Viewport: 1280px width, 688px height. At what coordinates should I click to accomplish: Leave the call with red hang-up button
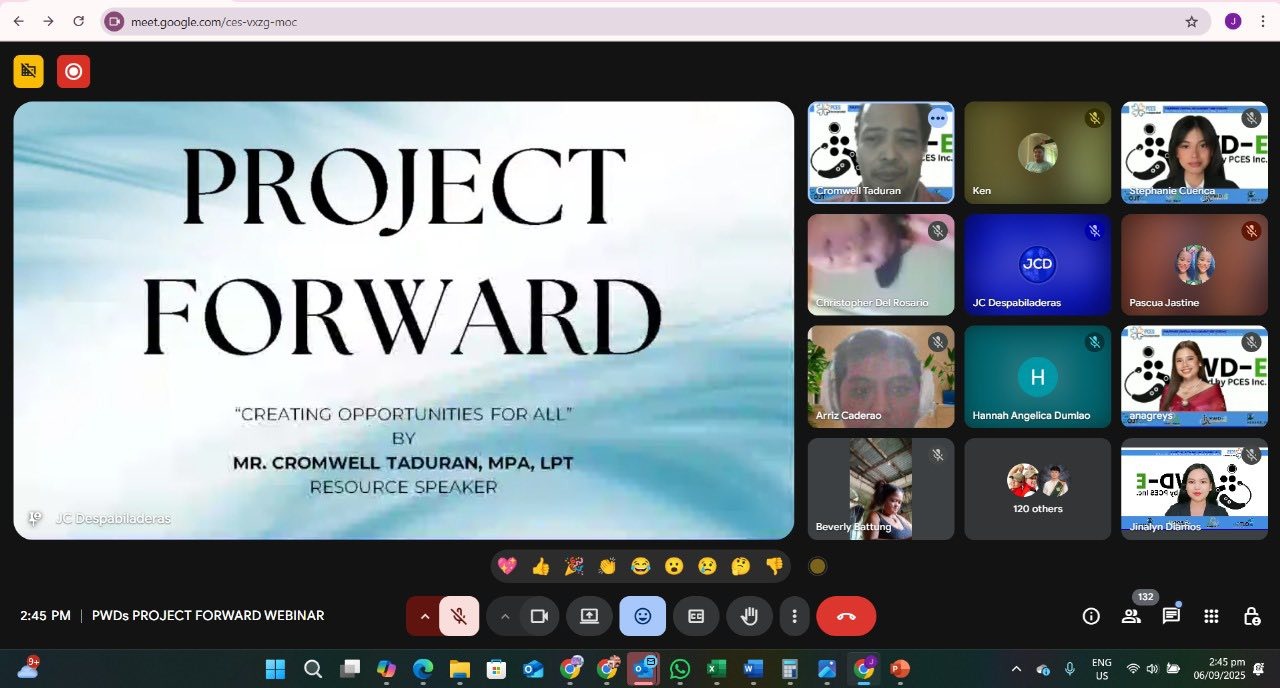pyautogui.click(x=846, y=616)
